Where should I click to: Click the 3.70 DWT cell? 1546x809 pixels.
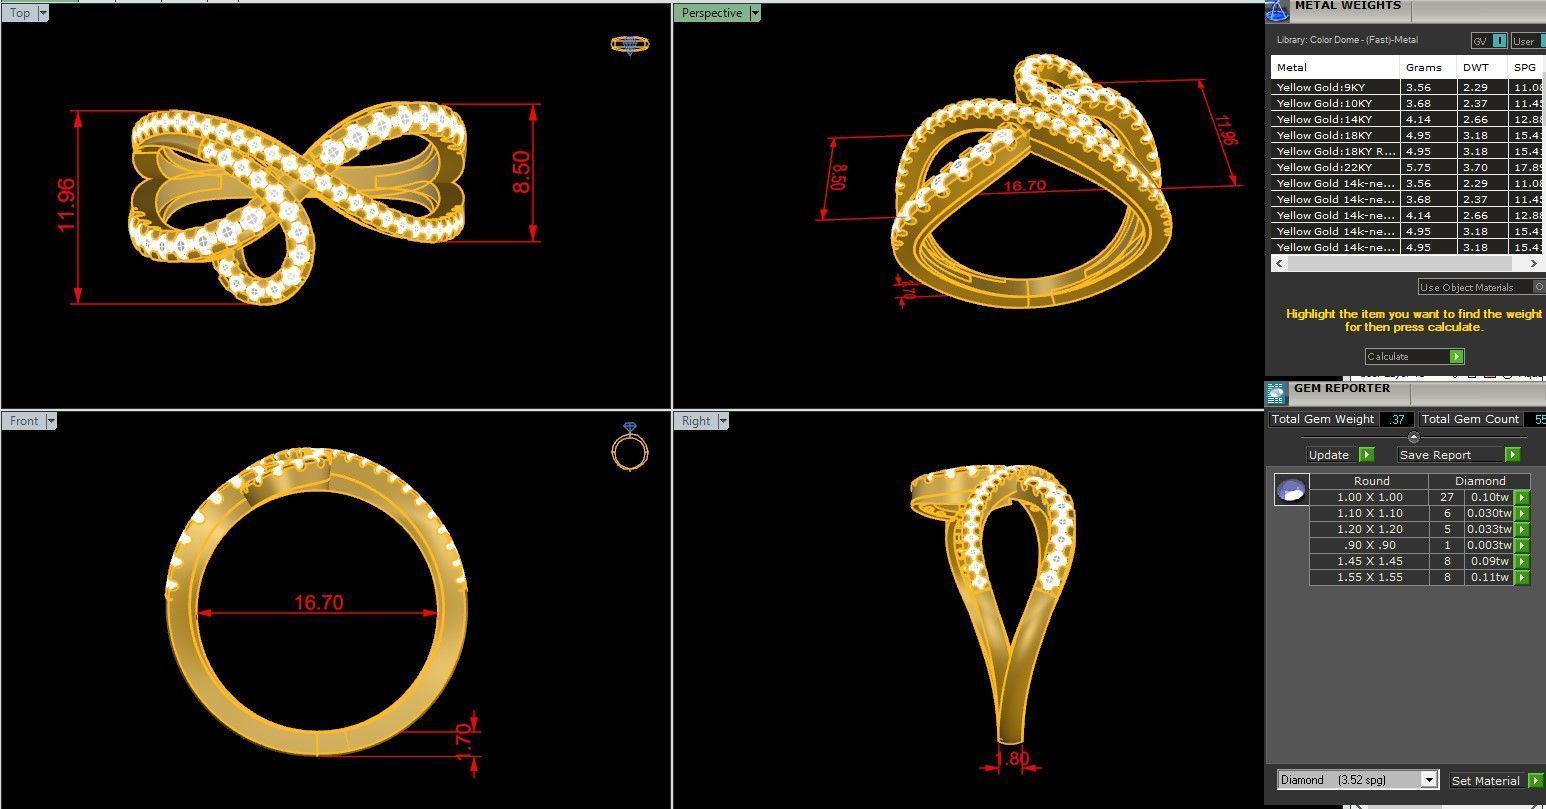click(1482, 167)
